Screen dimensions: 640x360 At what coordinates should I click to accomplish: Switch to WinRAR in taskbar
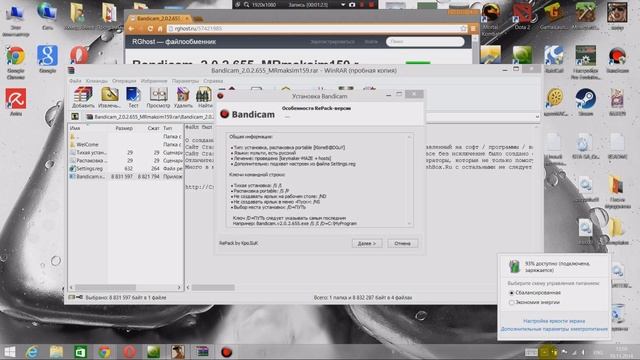click(x=202, y=352)
